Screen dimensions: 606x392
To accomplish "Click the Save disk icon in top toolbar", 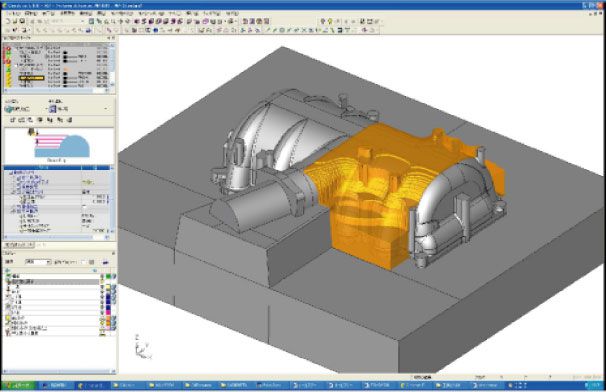I will pos(22,21).
